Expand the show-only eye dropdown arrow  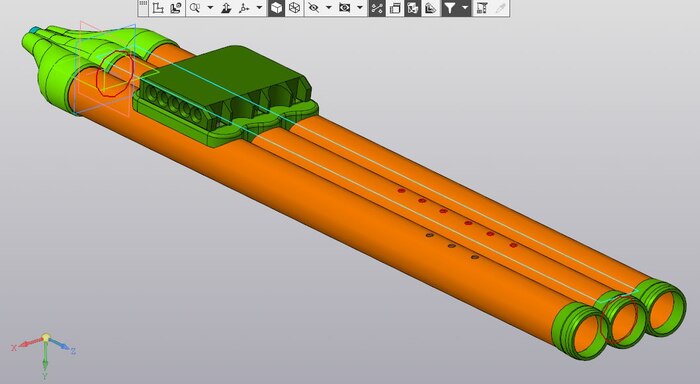[x=359, y=8]
